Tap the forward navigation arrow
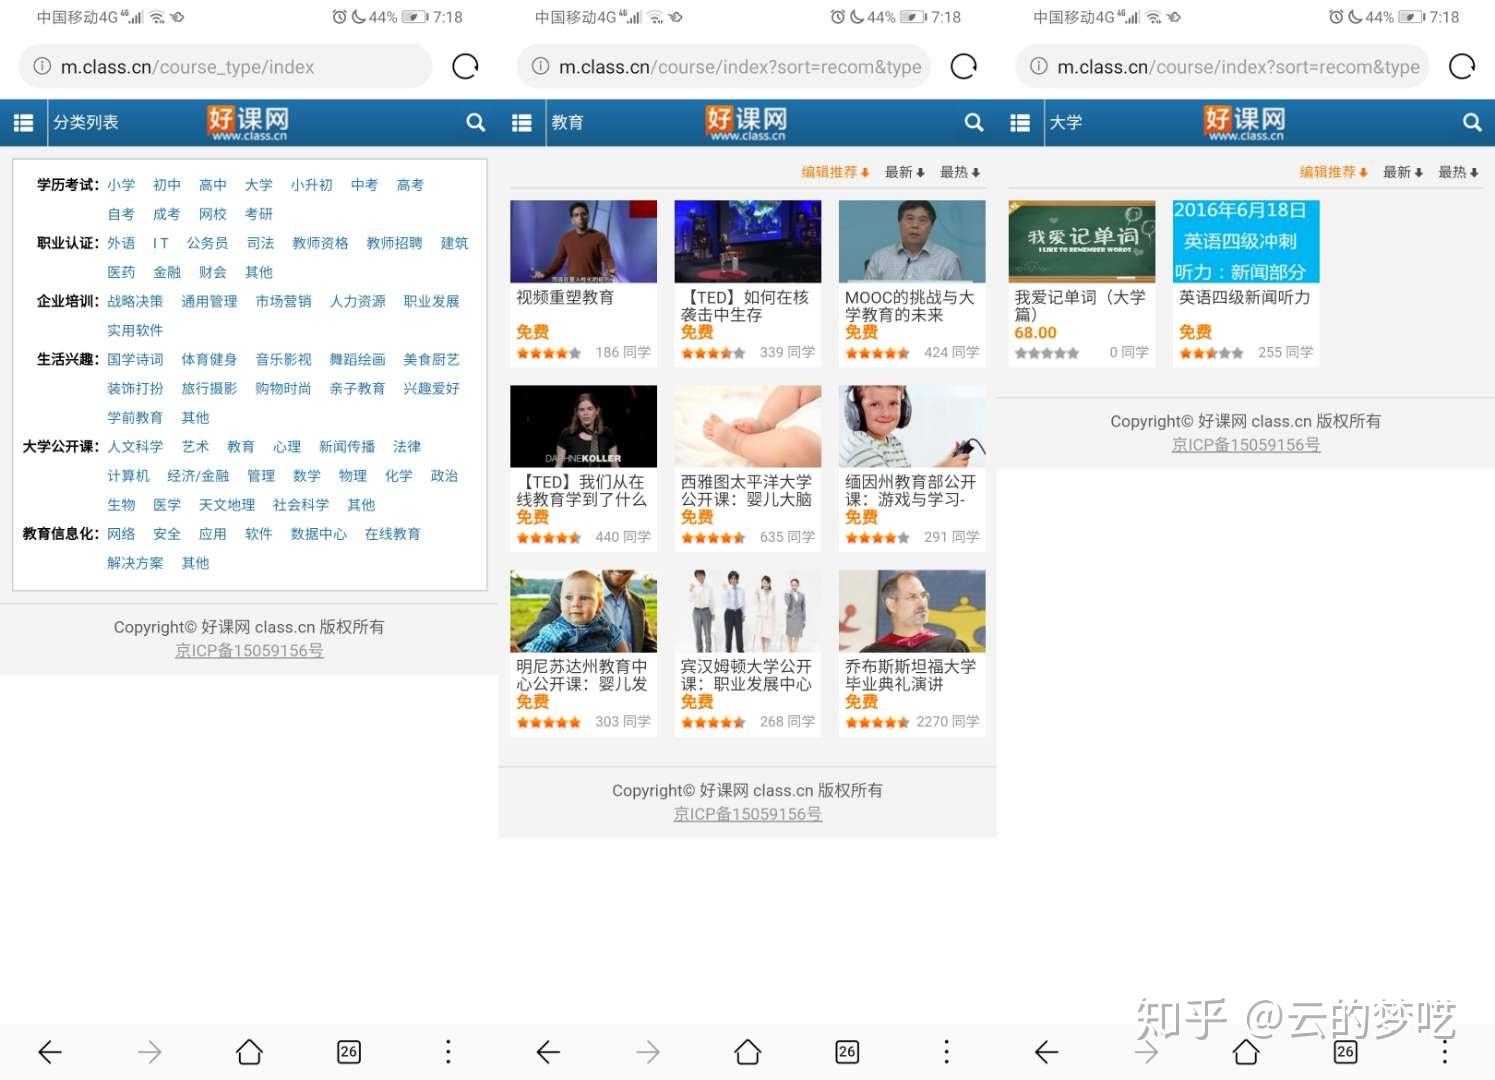The image size is (1495, 1080). pos(149,1051)
